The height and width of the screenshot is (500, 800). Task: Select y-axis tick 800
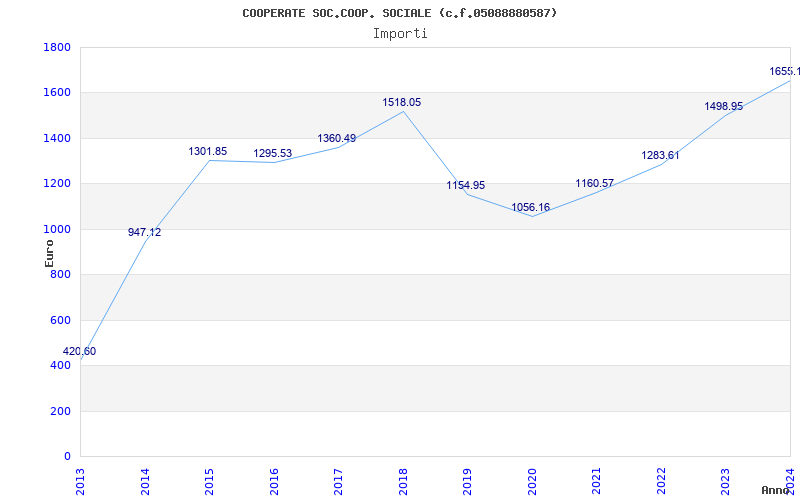[x=60, y=275]
